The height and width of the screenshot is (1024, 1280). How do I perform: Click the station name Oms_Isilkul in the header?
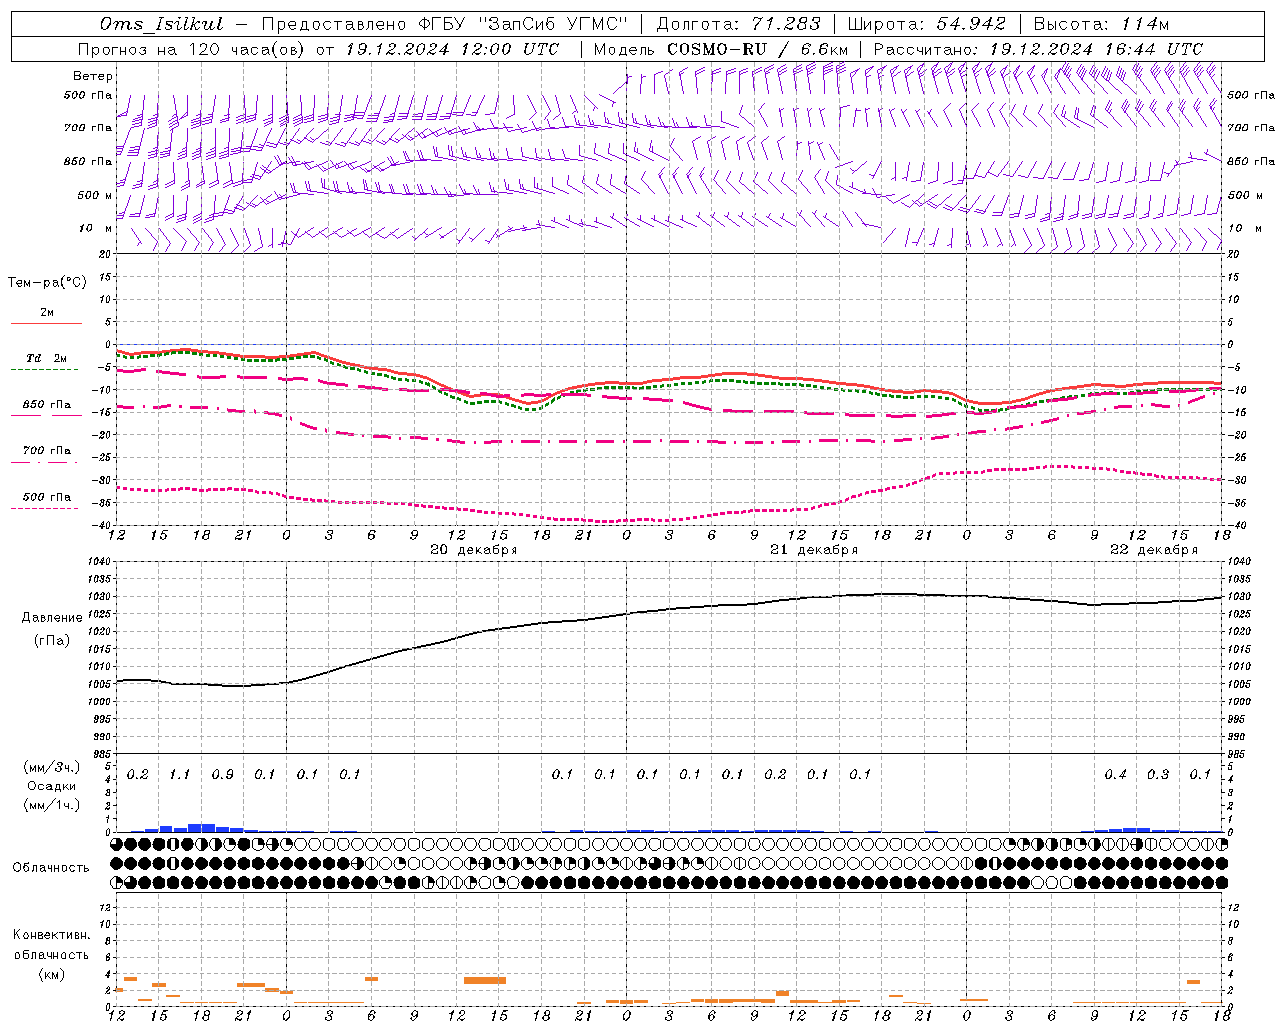coord(162,24)
